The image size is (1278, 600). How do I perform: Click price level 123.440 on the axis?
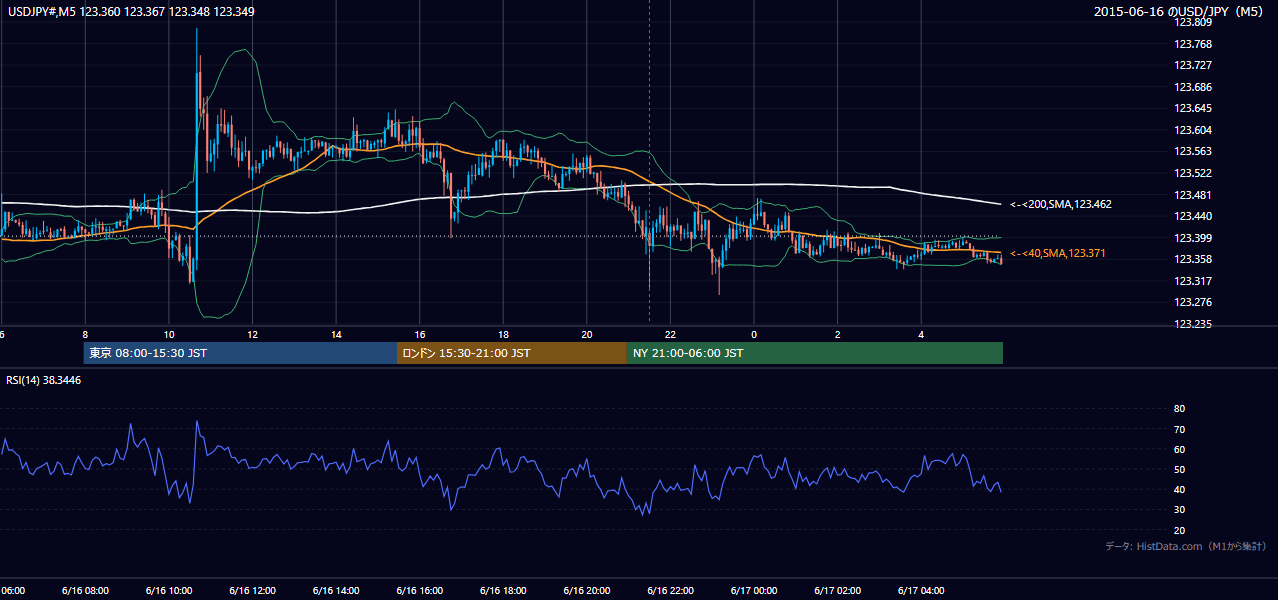click(x=1192, y=216)
